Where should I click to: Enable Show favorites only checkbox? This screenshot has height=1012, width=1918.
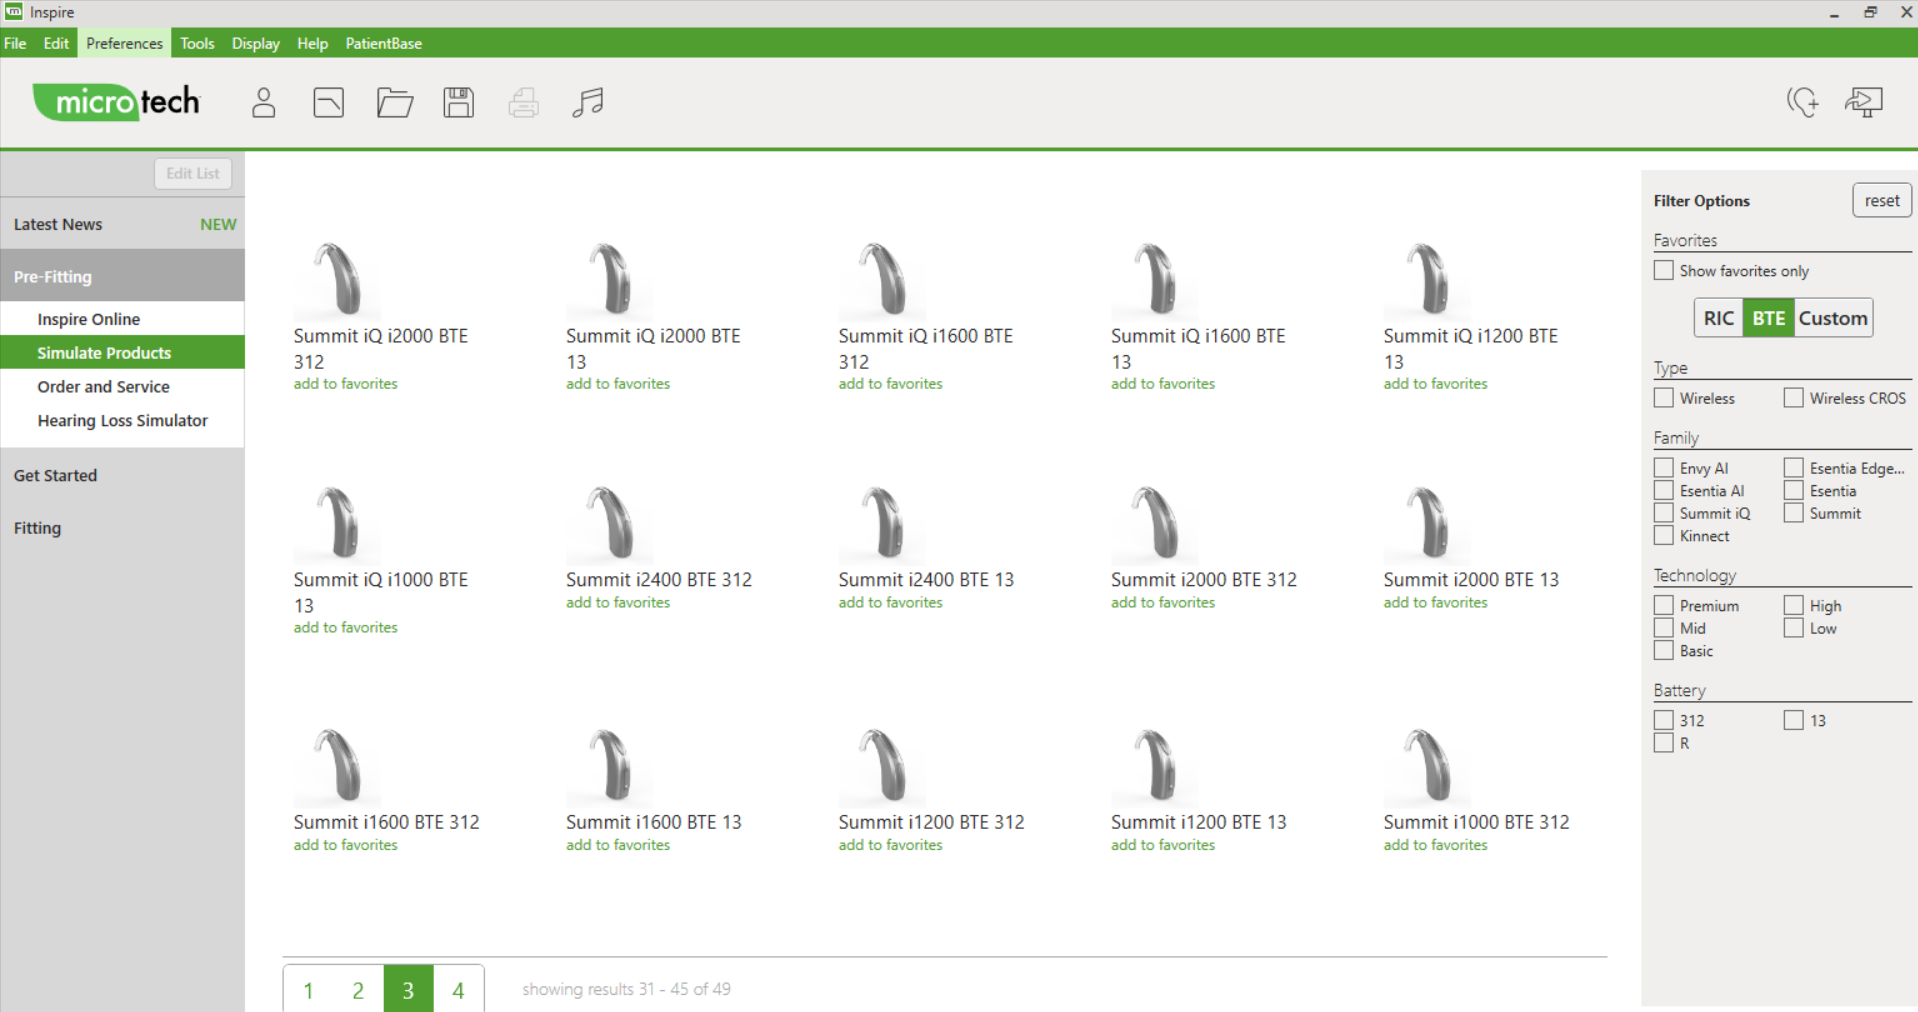1664,271
